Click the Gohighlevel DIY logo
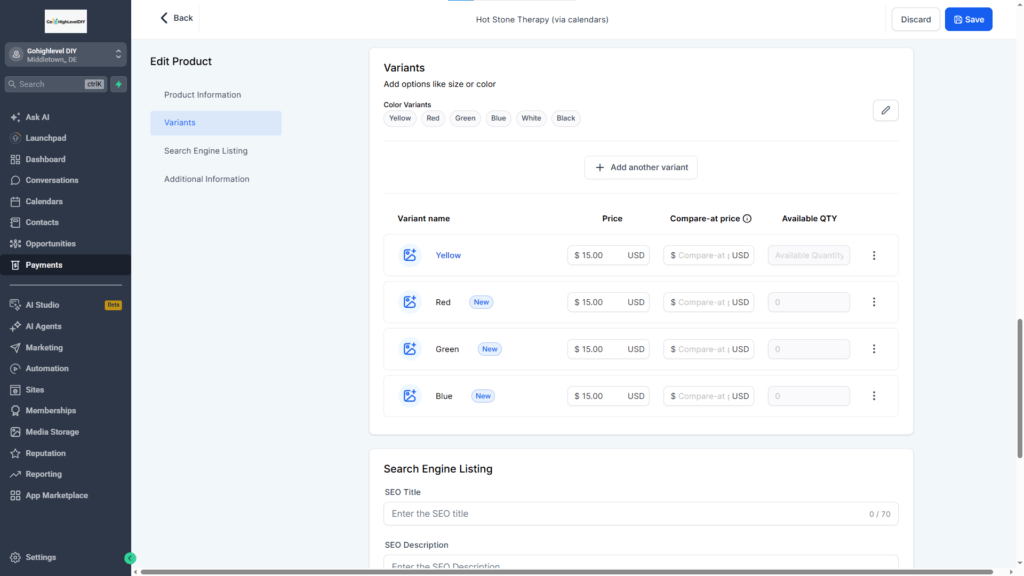The image size is (1024, 576). coord(65,22)
